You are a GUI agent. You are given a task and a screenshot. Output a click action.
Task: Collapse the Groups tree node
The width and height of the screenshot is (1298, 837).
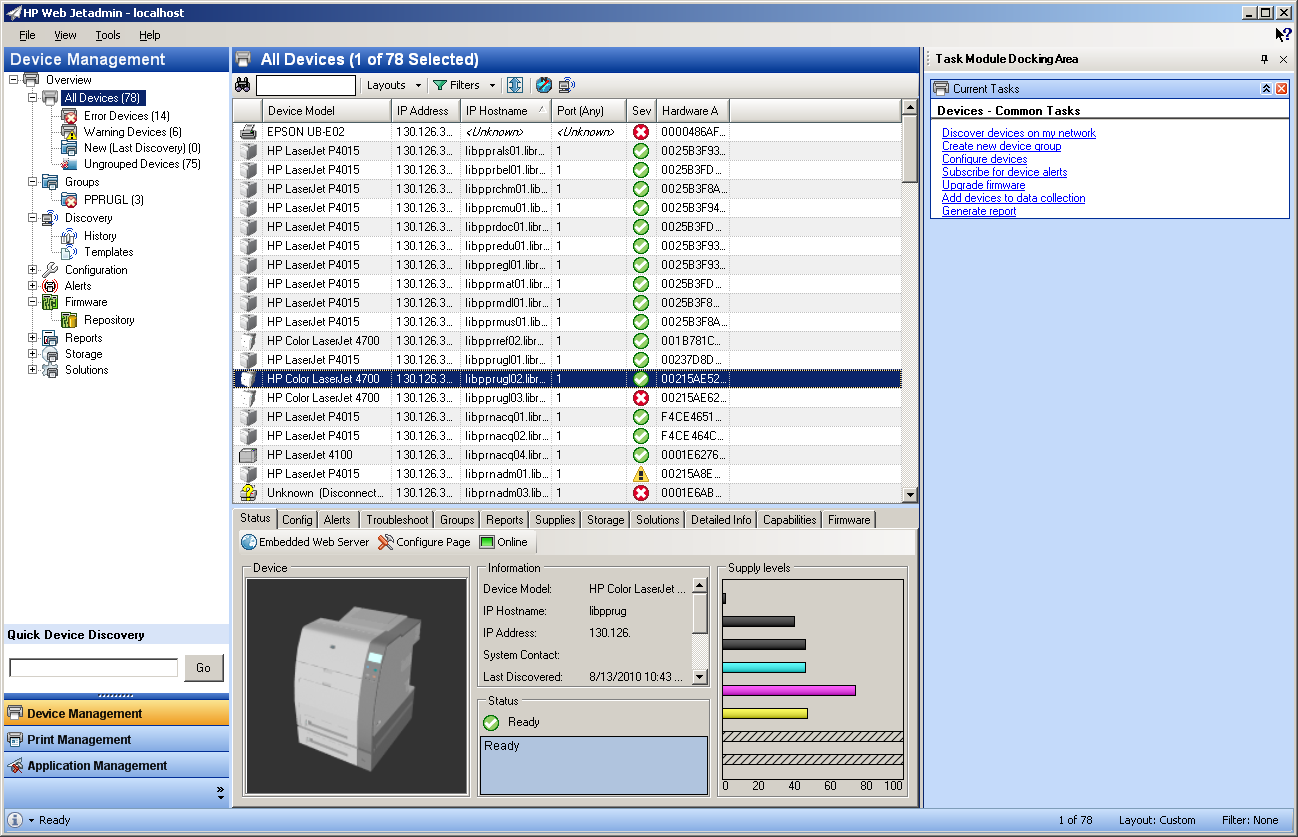[33, 182]
